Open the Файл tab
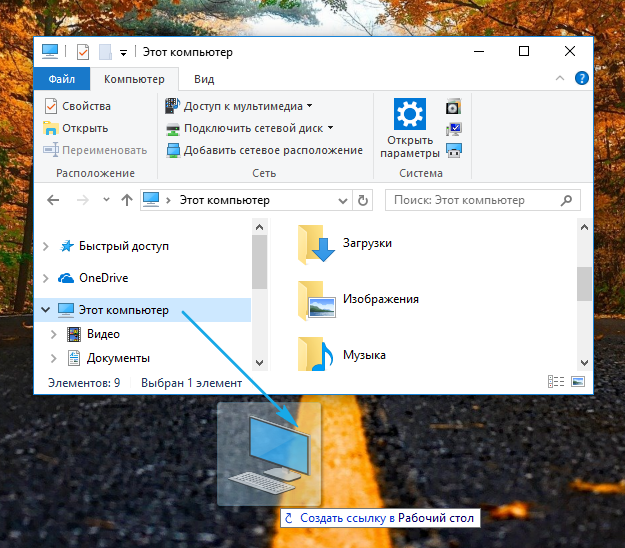 tap(62, 79)
